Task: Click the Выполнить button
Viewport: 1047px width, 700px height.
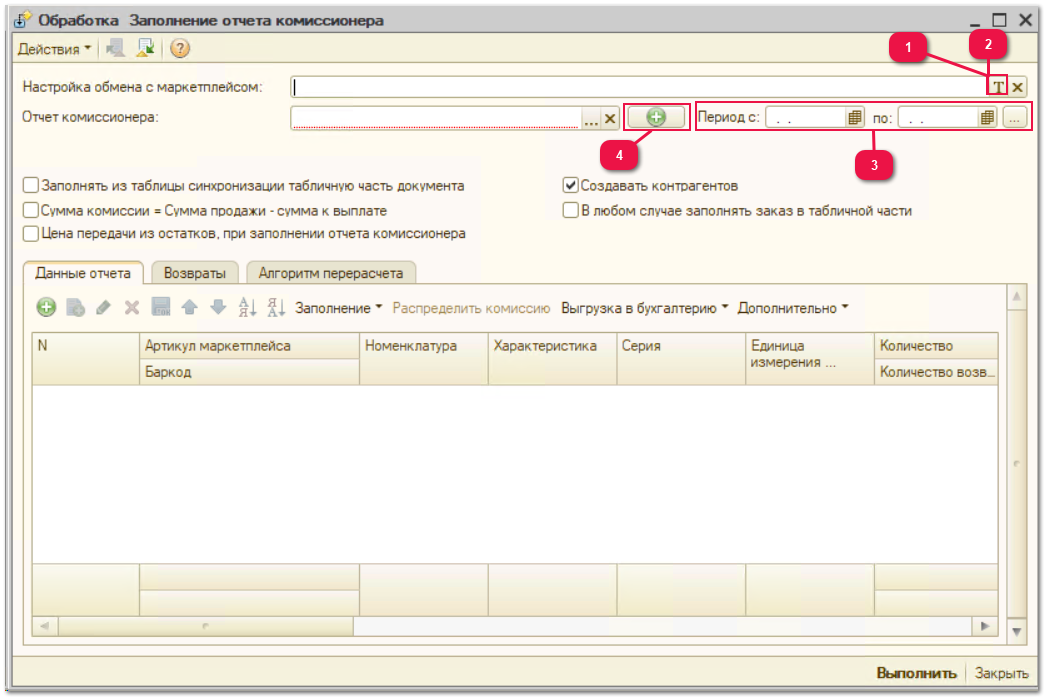Action: (x=916, y=673)
